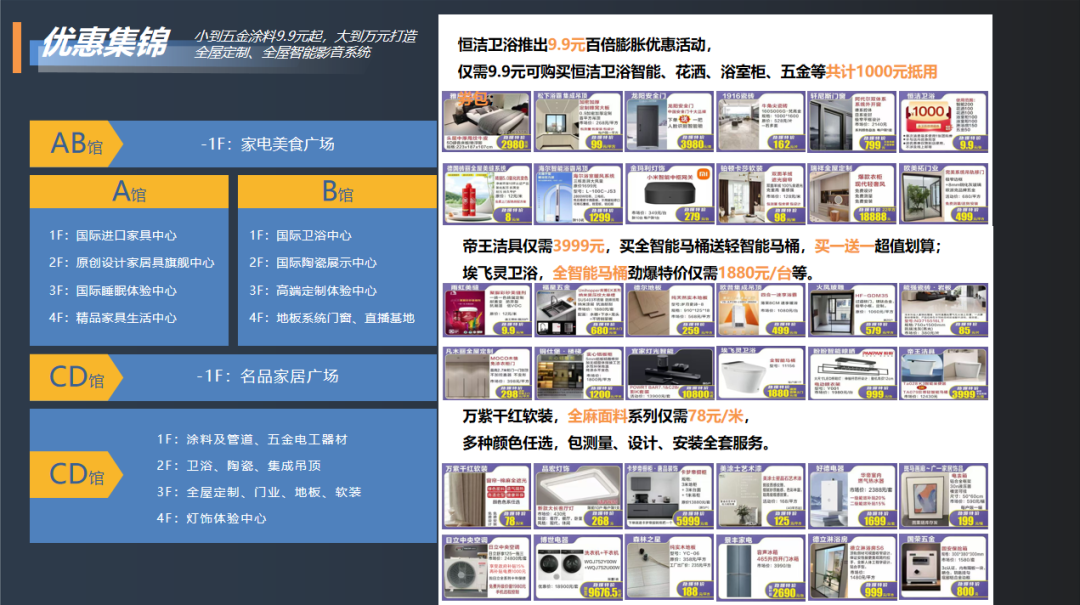The image size is (1080, 605).
Task: Click the 帝王洁具仅需3999元 headline
Action: (702, 246)
